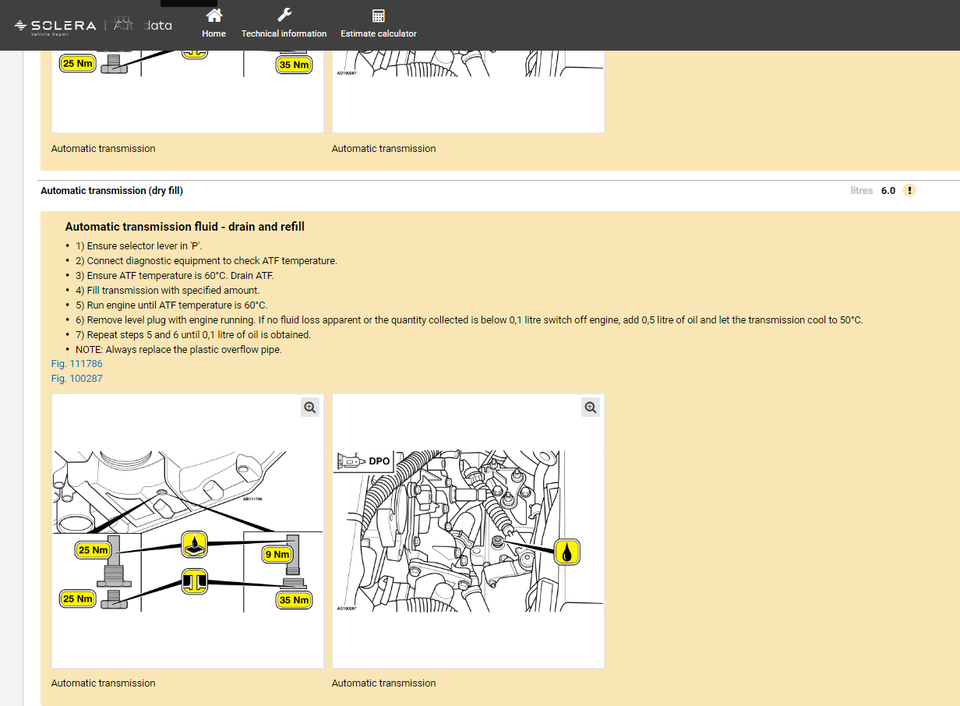The width and height of the screenshot is (960, 706).
Task: Click heading 'Automatic transmission fluid - drain and refill'
Action: click(x=184, y=227)
